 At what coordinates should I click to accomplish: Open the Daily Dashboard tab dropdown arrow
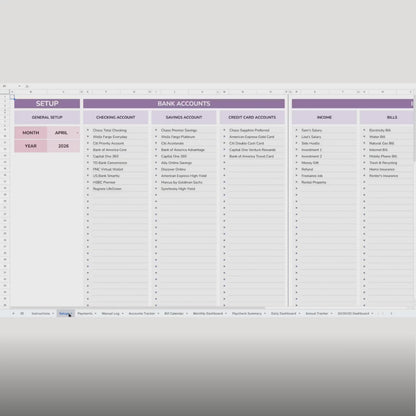(x=300, y=314)
